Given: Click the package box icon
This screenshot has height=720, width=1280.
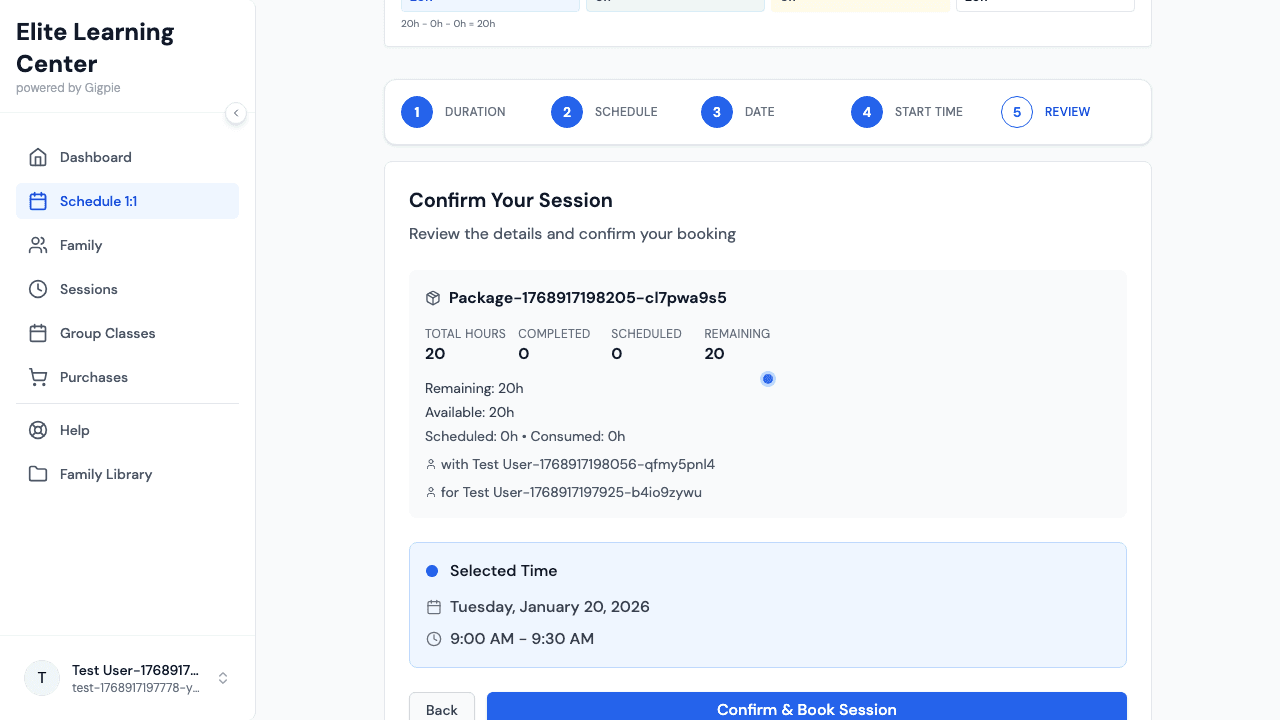Looking at the screenshot, I should (x=433, y=298).
